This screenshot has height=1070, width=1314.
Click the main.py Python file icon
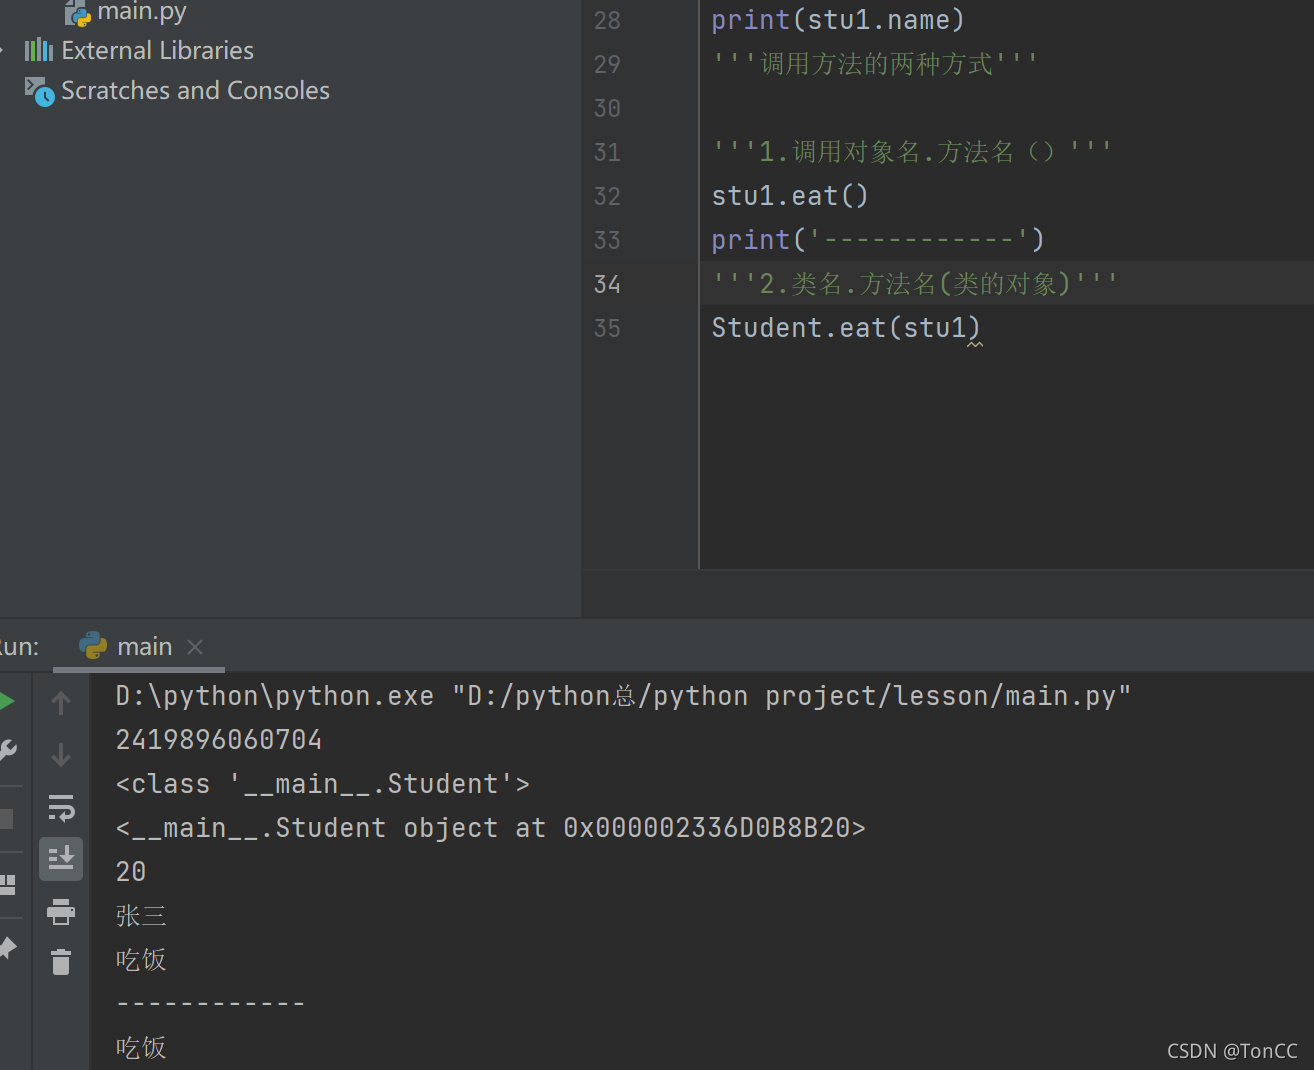tap(78, 13)
